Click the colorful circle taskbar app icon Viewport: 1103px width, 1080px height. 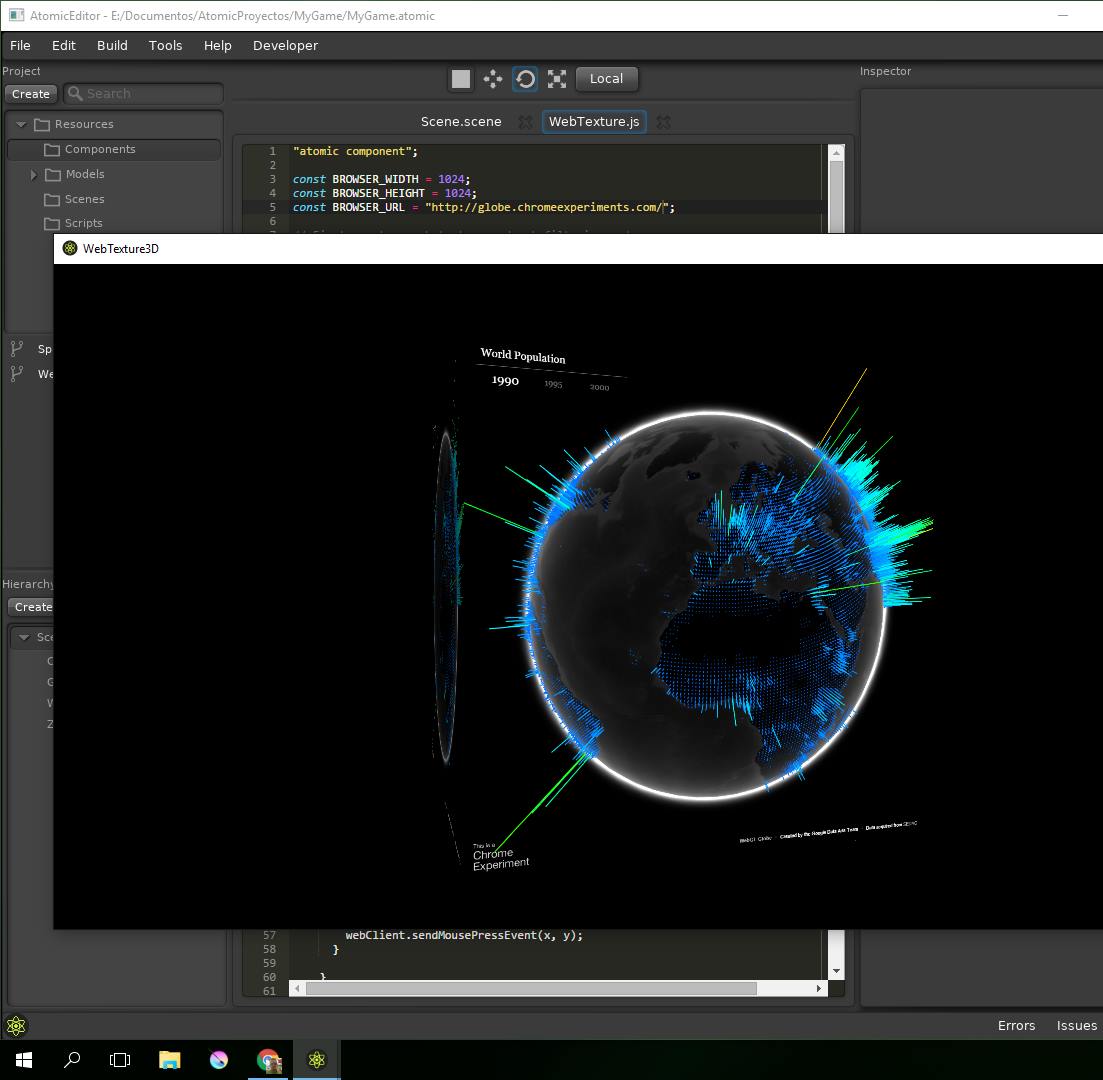point(219,1060)
